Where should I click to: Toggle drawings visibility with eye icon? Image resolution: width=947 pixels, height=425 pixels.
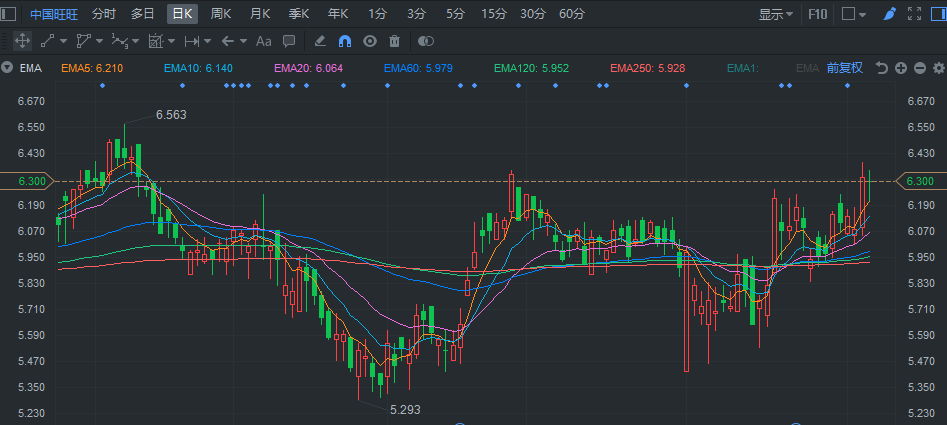370,41
